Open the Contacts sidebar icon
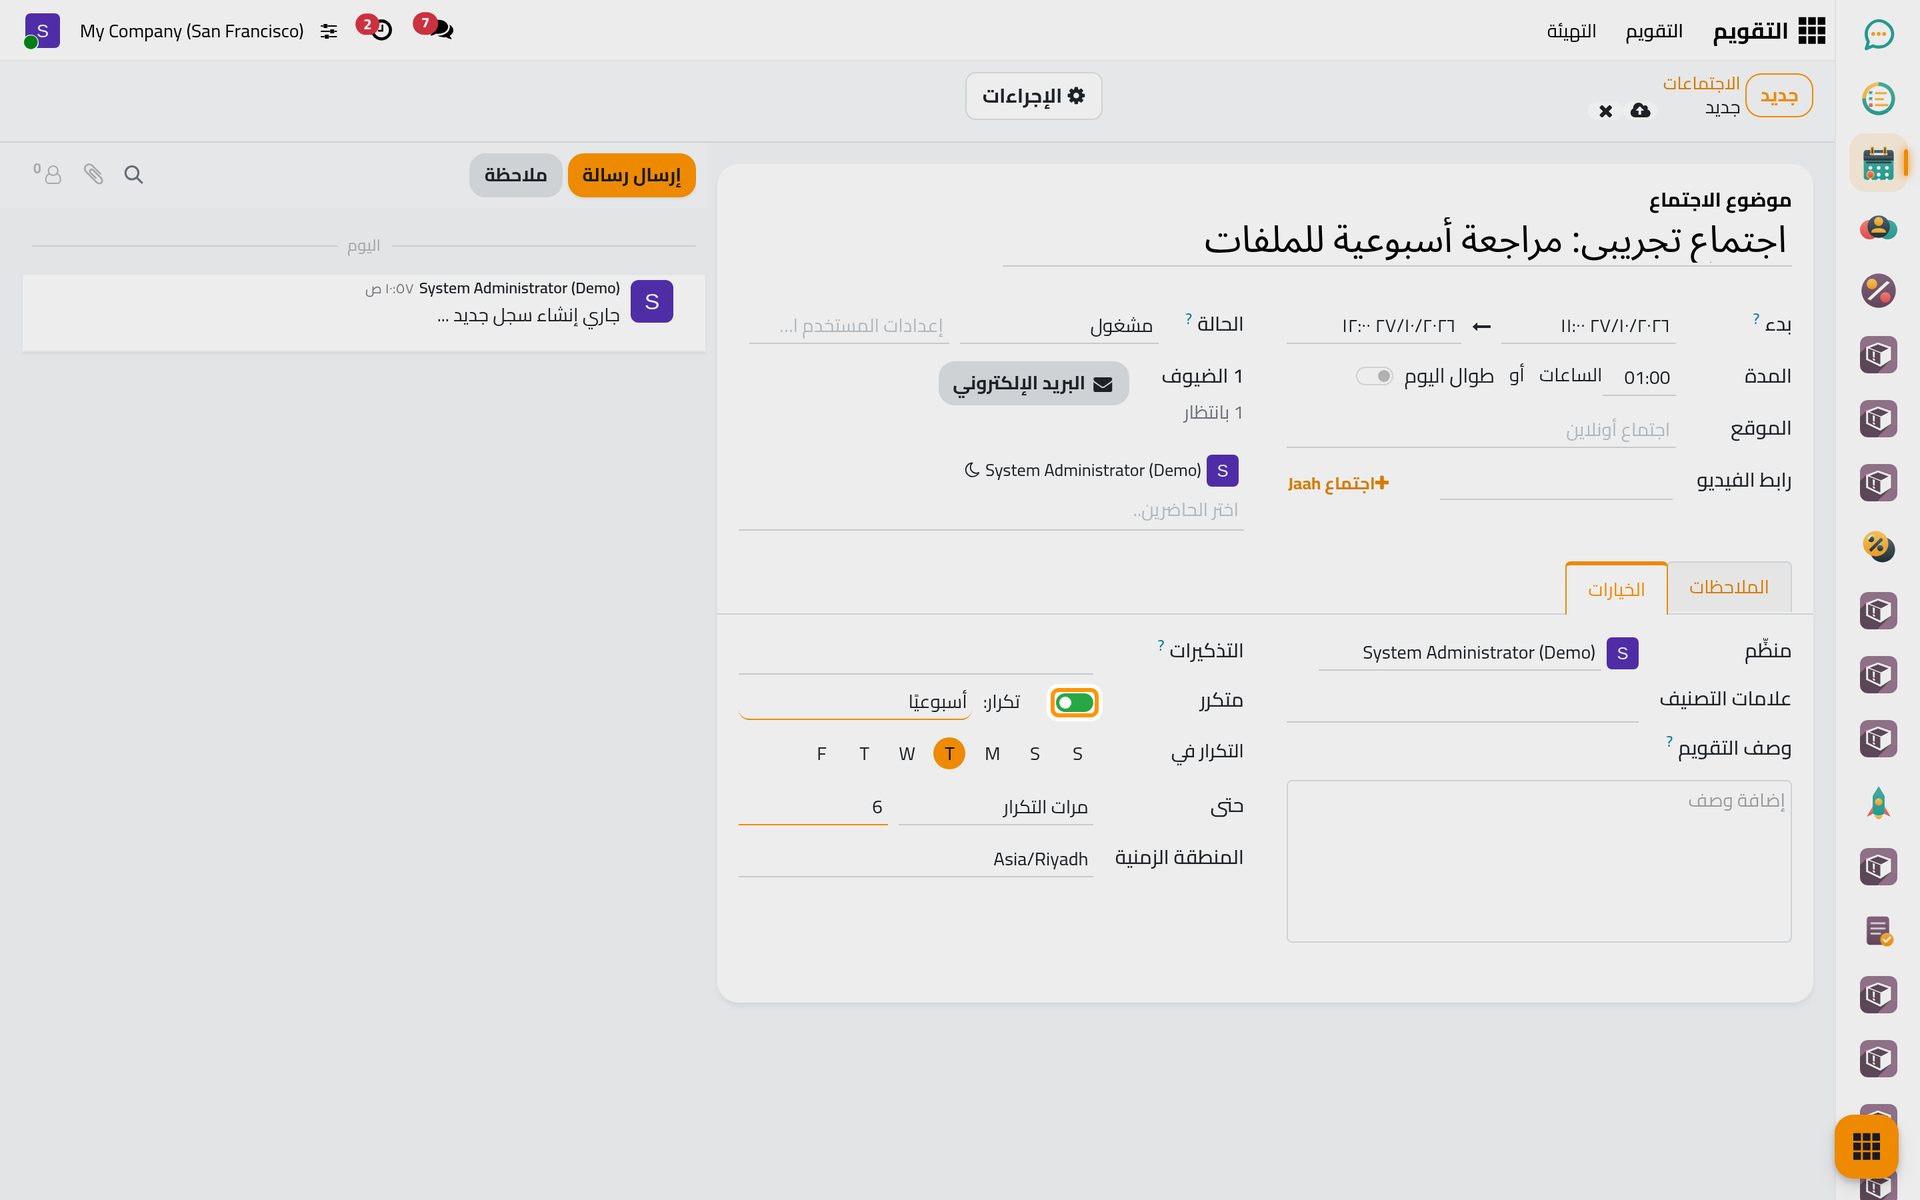Image resolution: width=1920 pixels, height=1200 pixels. (1878, 227)
